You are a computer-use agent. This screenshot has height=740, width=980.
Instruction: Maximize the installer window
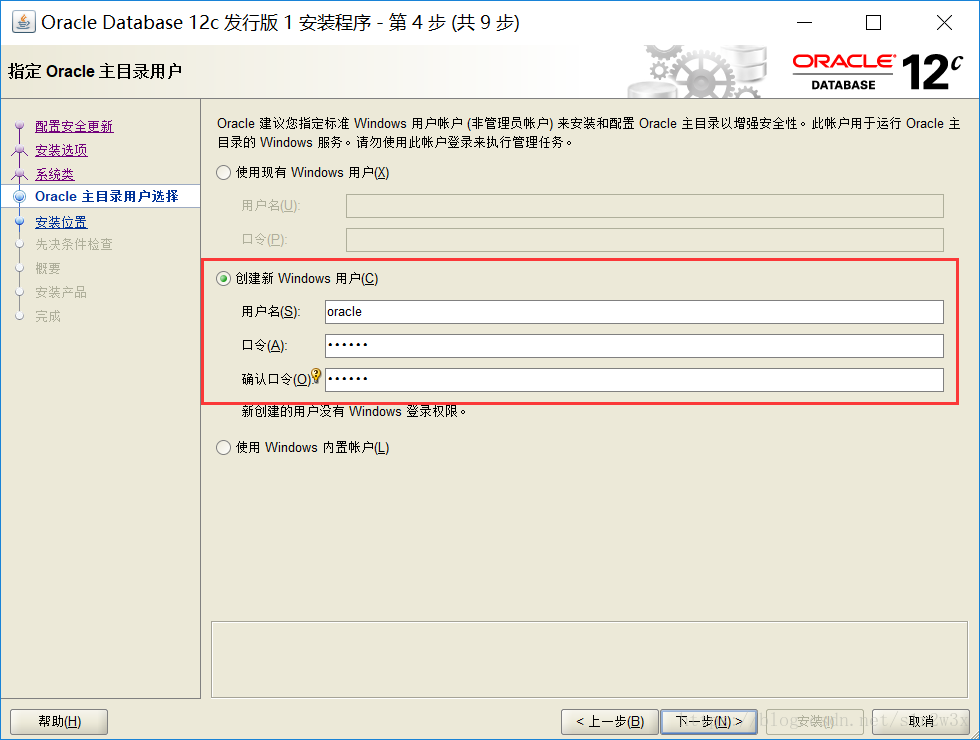point(874,22)
